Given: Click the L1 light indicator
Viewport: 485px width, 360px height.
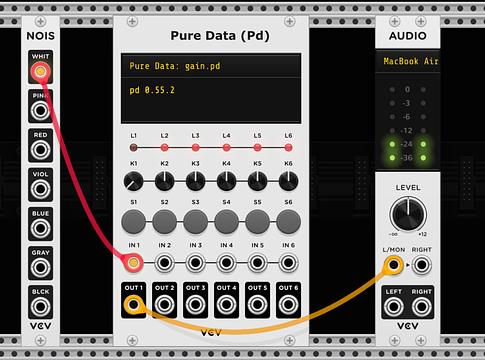Looking at the screenshot, I should click(133, 147).
